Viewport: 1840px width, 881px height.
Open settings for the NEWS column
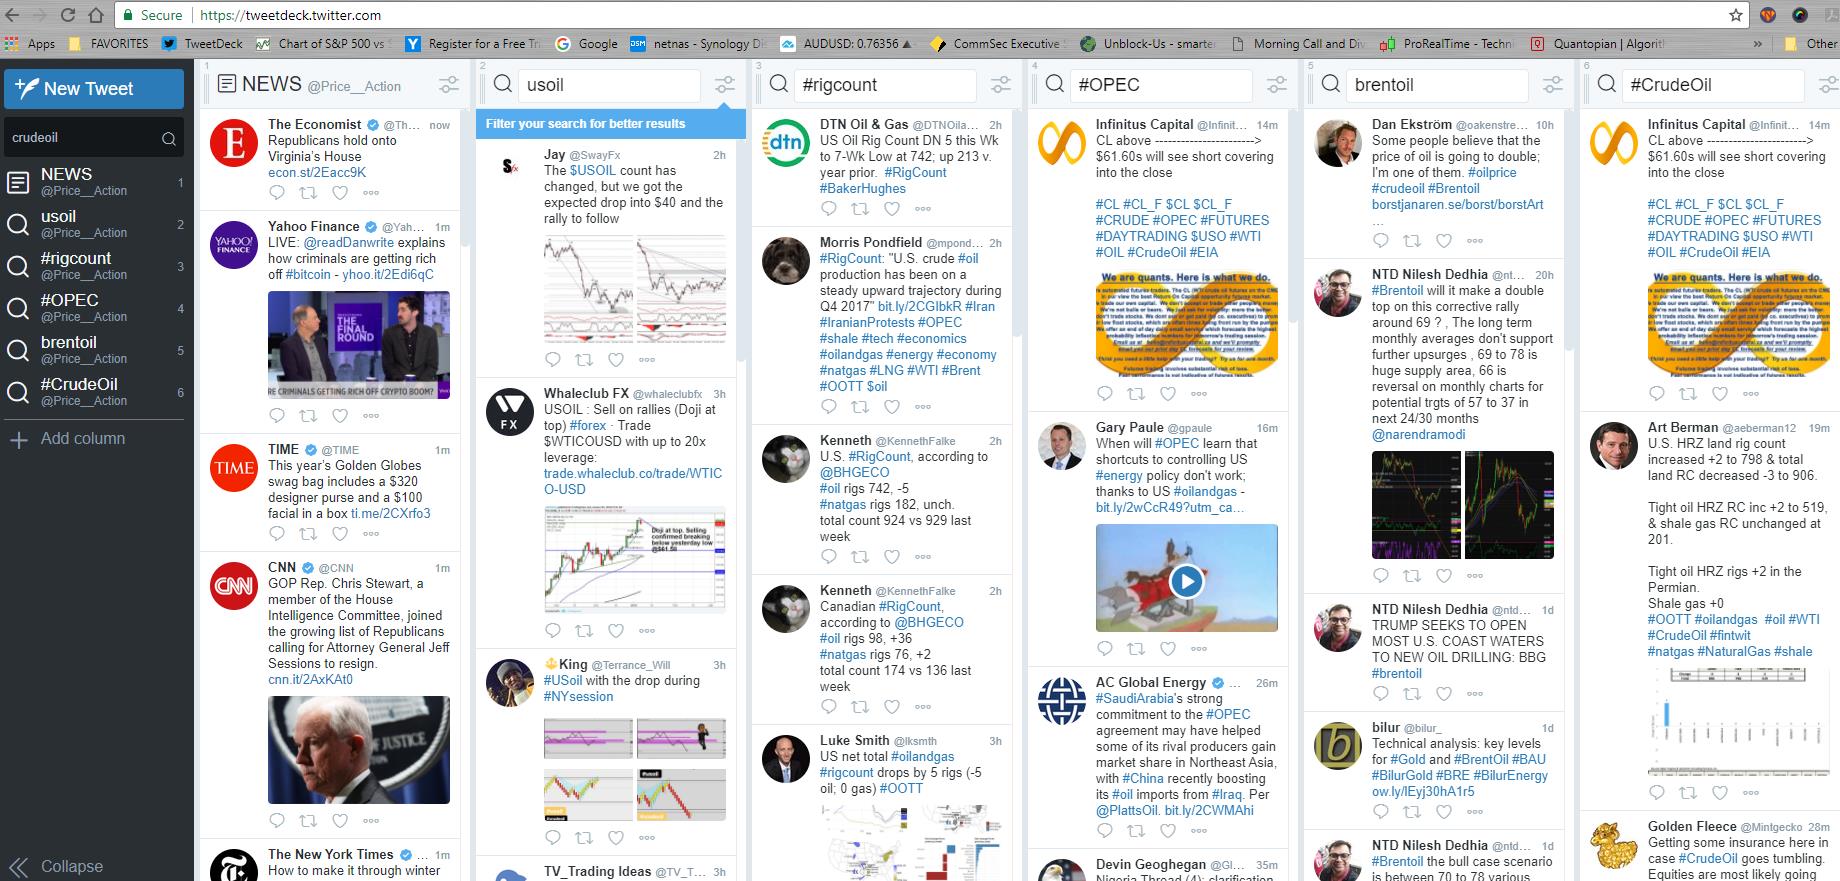click(x=450, y=85)
